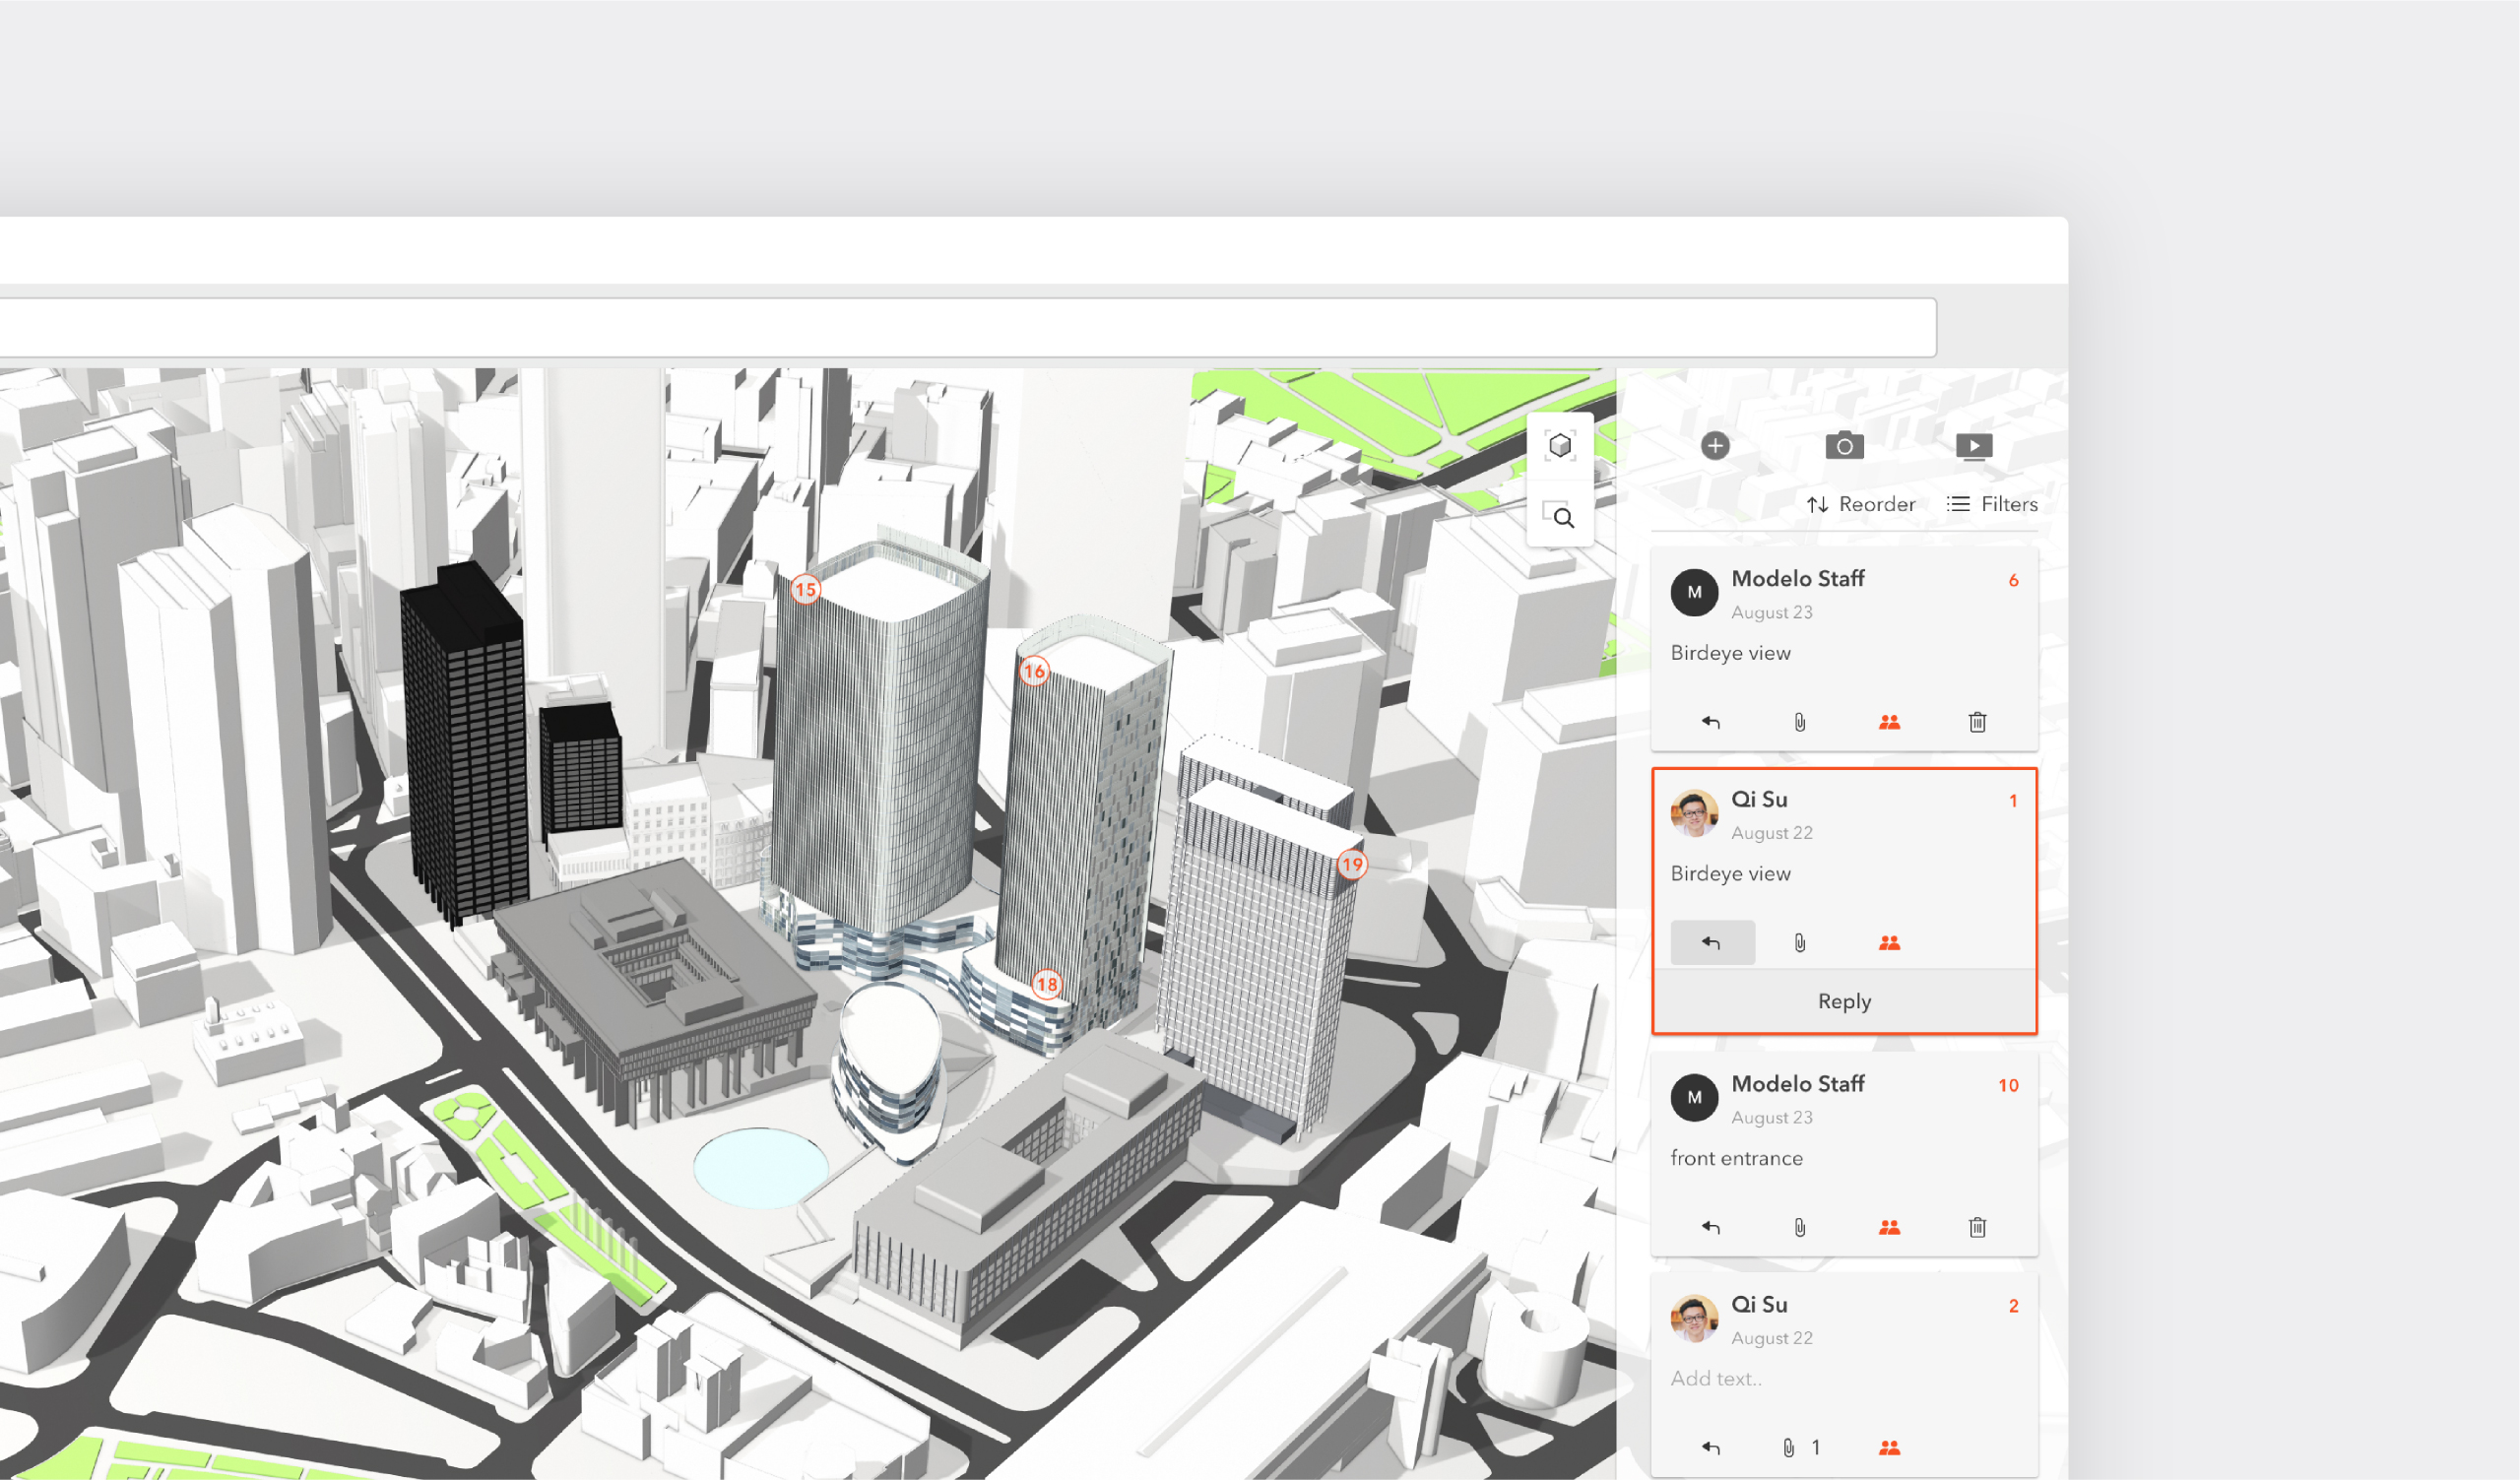Click comment marker 18 near the podium

pyautogui.click(x=1046, y=984)
